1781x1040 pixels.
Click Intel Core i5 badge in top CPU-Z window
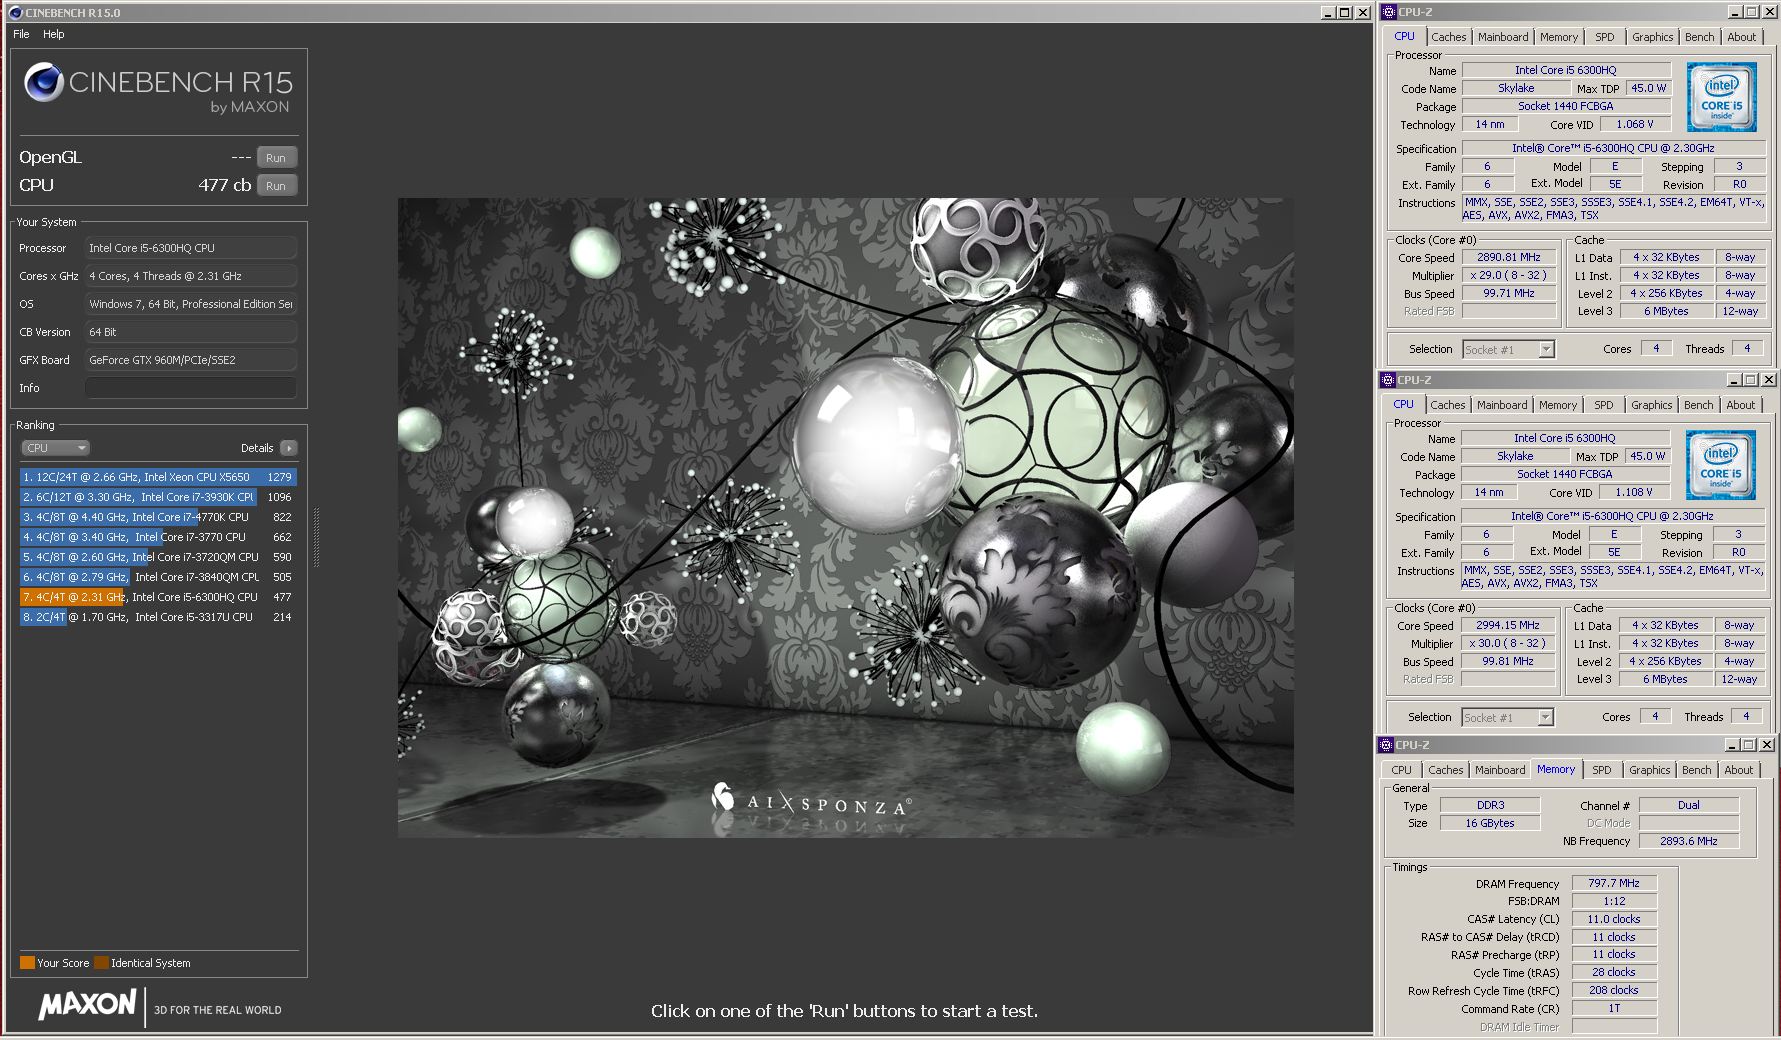tap(1721, 98)
